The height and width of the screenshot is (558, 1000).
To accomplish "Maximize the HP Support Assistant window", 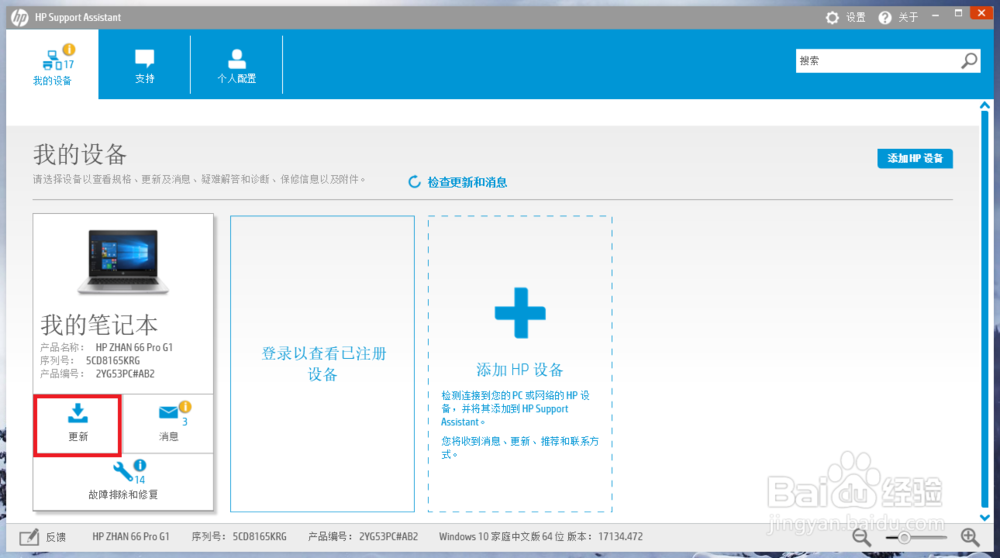I will 958,13.
